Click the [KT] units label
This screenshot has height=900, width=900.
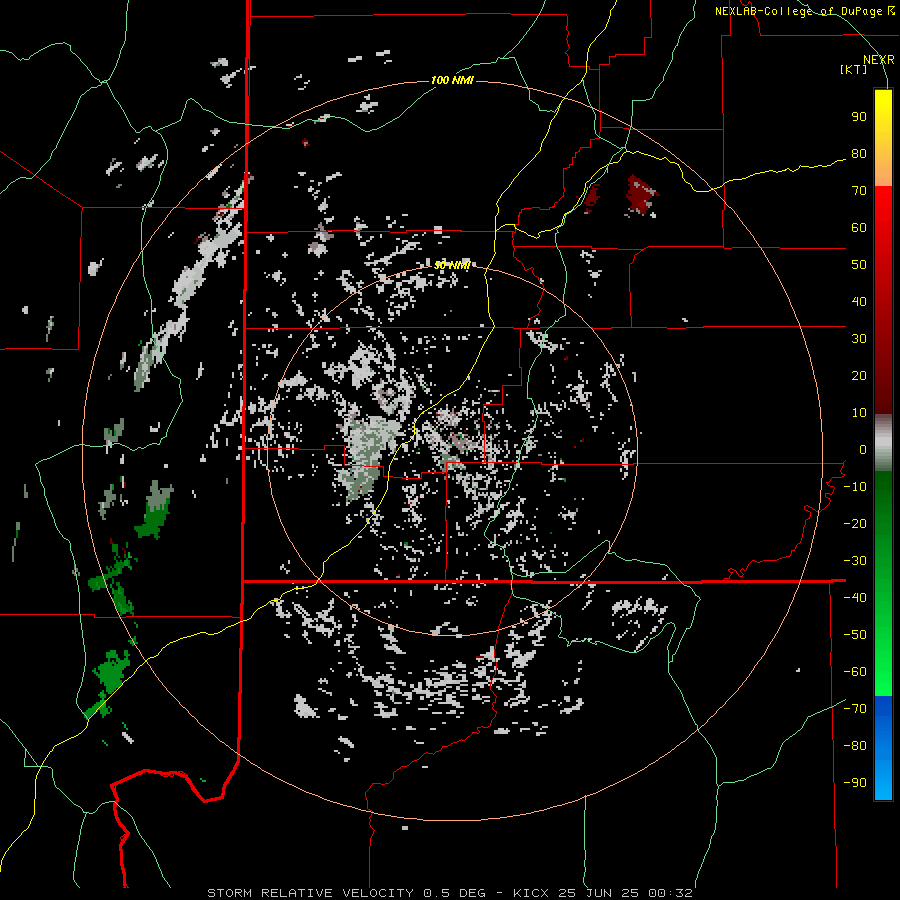coord(853,69)
